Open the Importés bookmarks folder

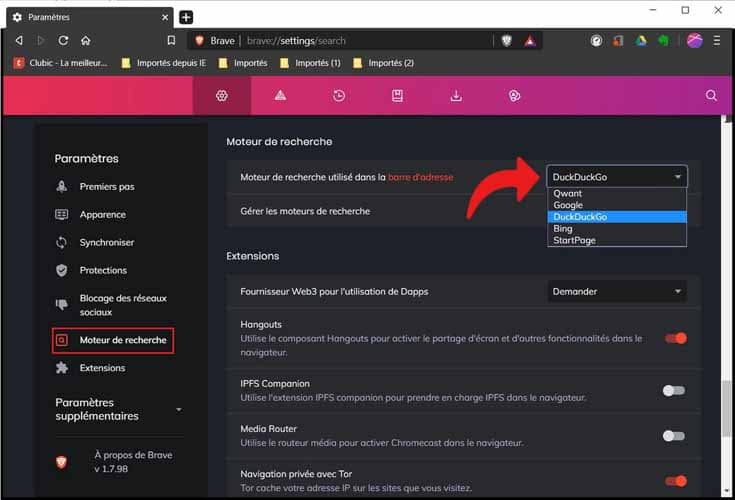tap(243, 63)
